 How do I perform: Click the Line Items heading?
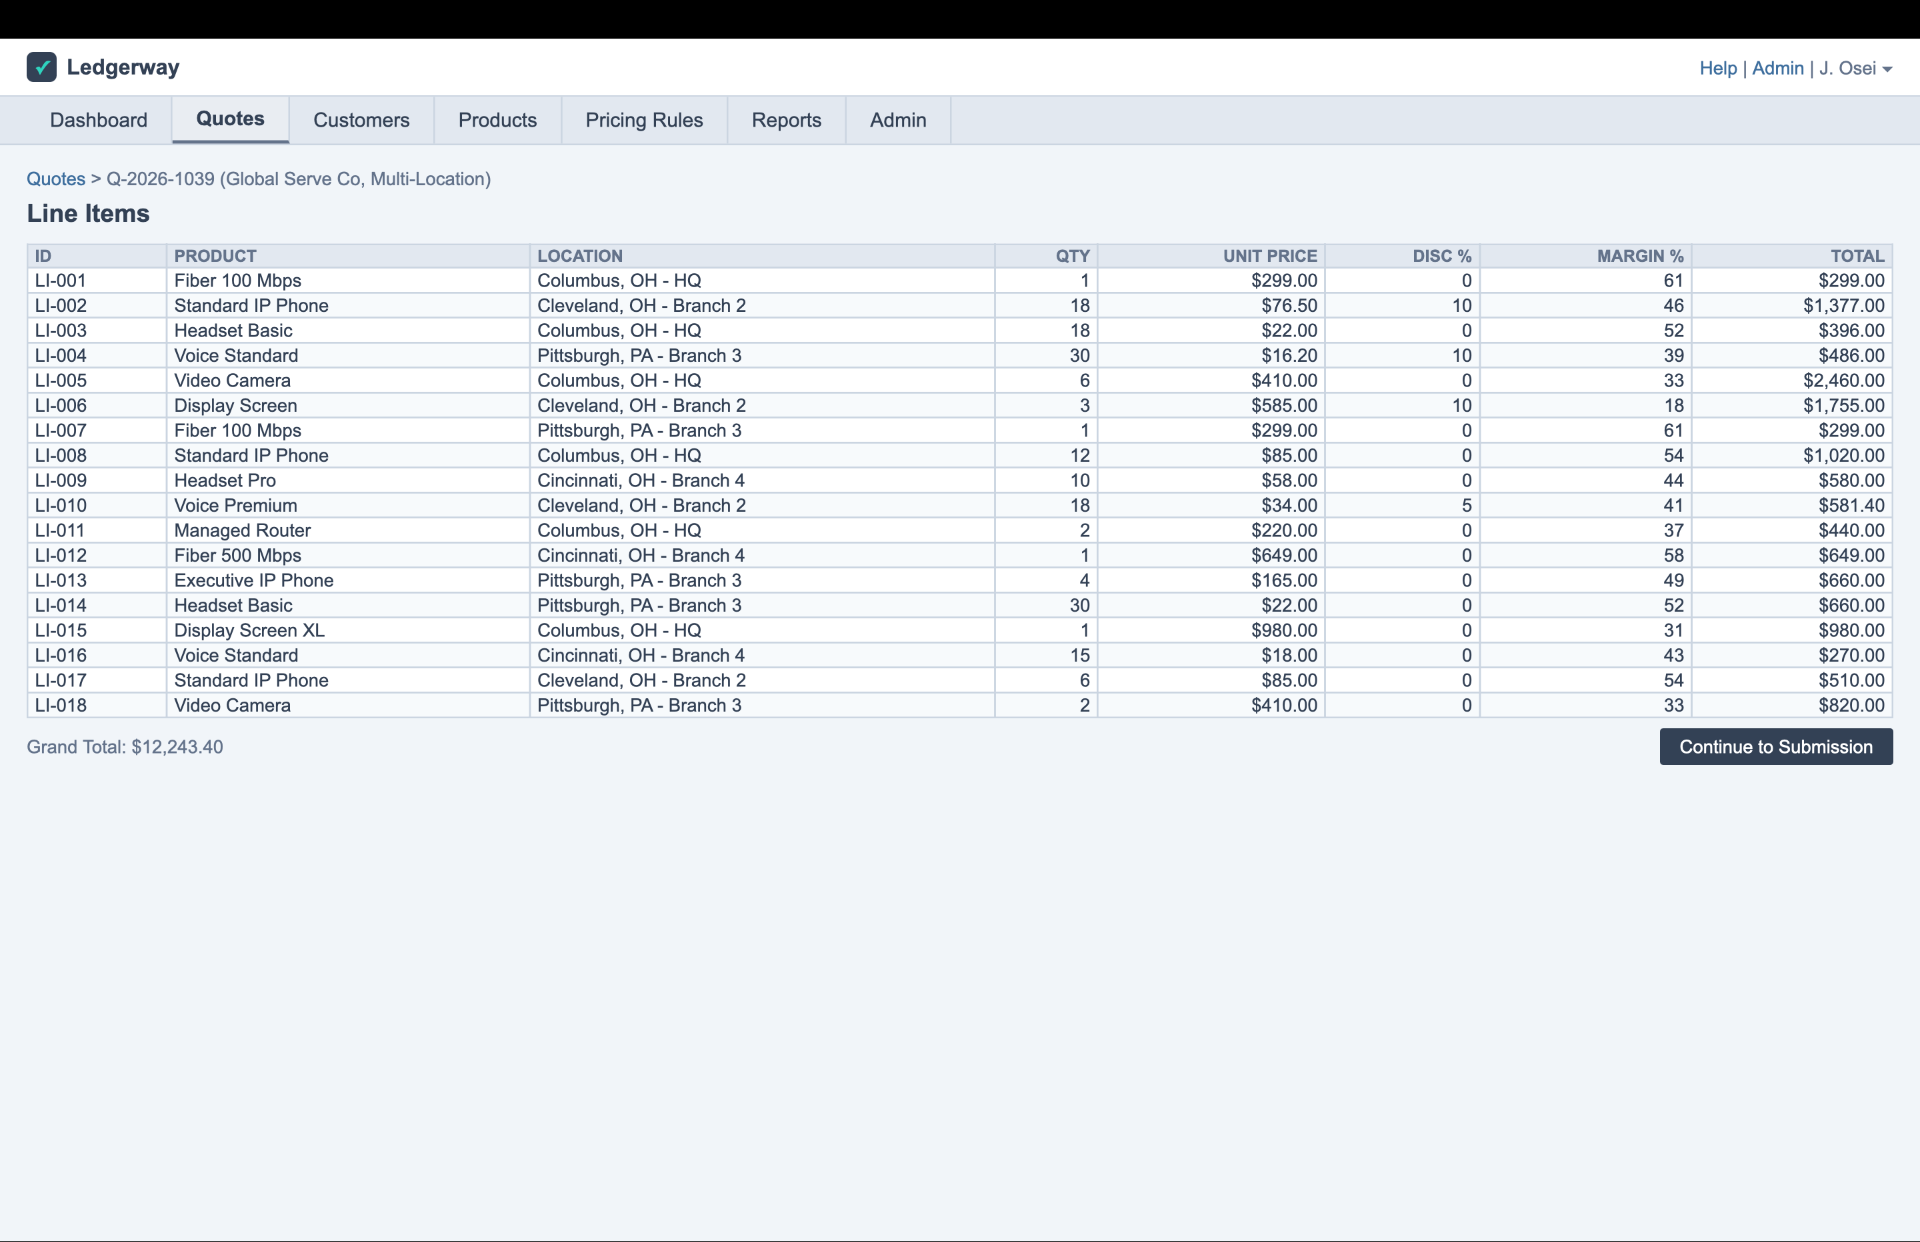pyautogui.click(x=88, y=214)
